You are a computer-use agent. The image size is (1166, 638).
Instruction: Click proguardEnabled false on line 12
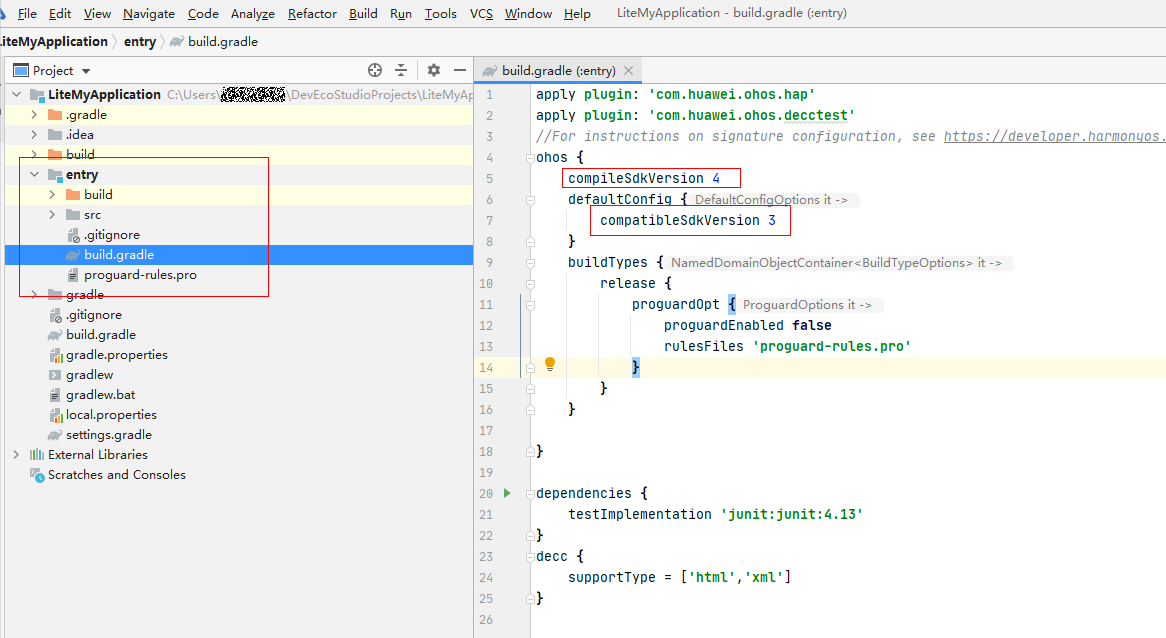coord(747,325)
